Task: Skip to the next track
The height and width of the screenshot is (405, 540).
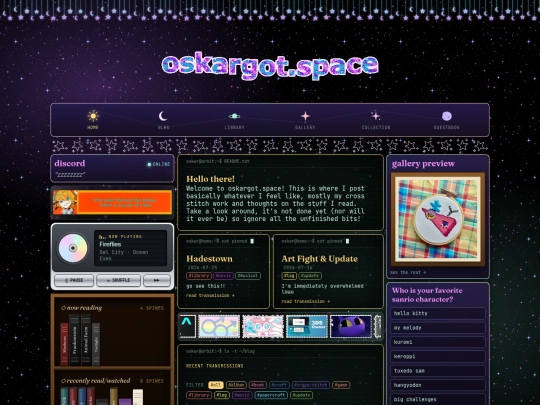Action: 157,280
